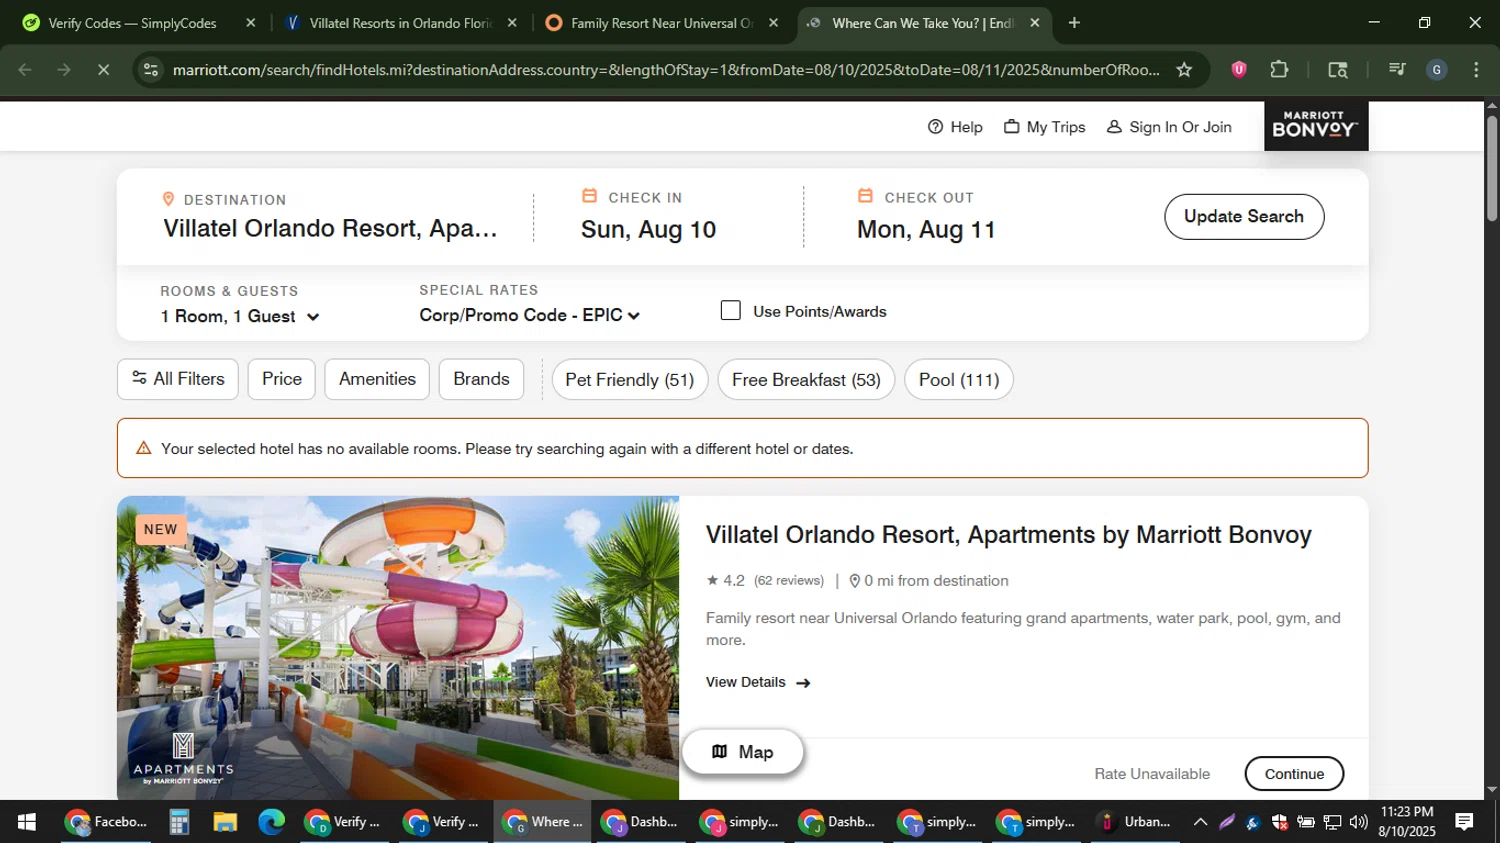Click Sign In Or Join link
The height and width of the screenshot is (843, 1500).
(1169, 127)
